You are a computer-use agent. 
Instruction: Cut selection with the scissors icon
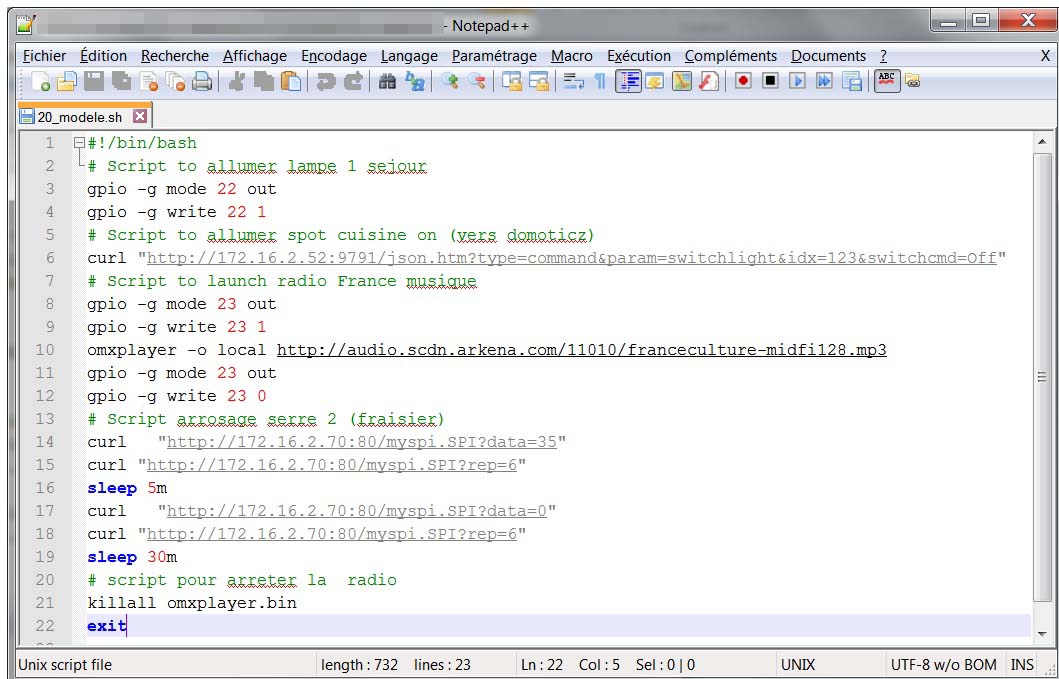(236, 82)
